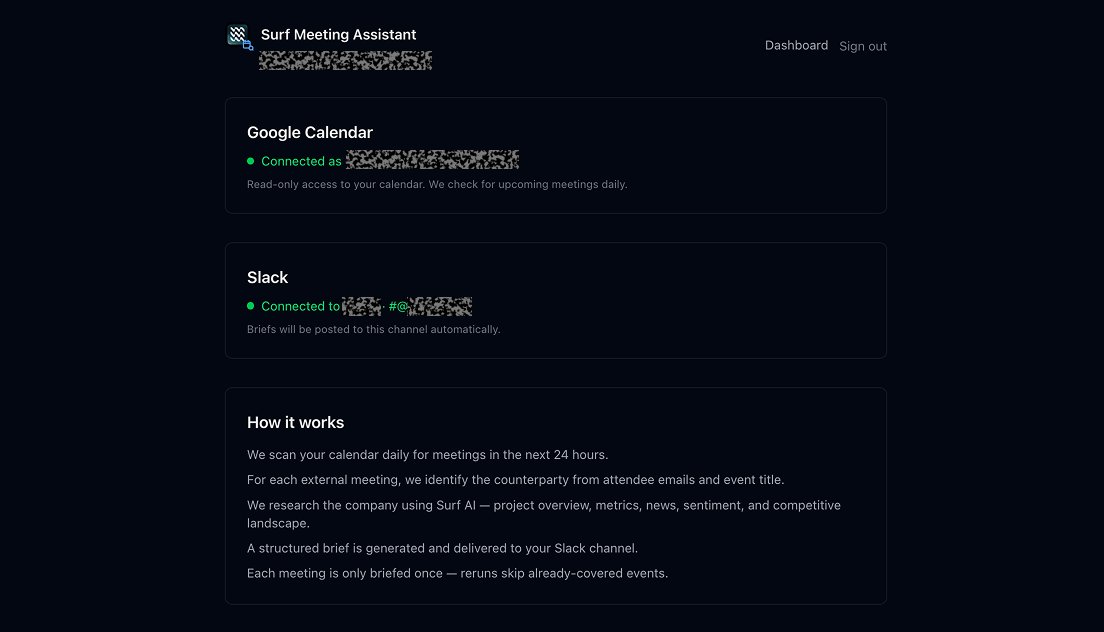Click the read-only access description text
This screenshot has height=632, width=1104.
pyautogui.click(x=437, y=184)
